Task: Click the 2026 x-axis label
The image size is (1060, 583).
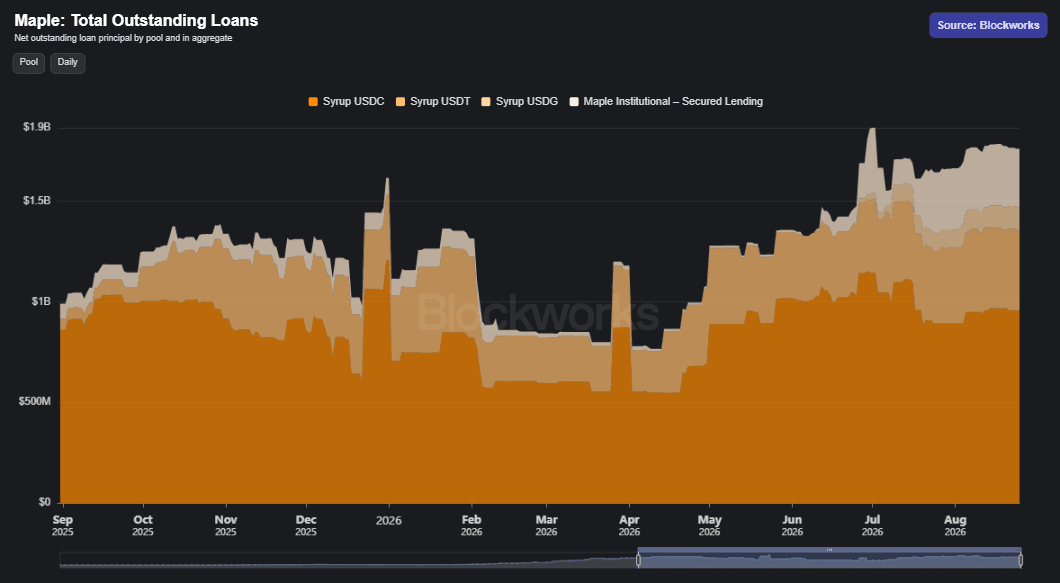Action: (389, 520)
